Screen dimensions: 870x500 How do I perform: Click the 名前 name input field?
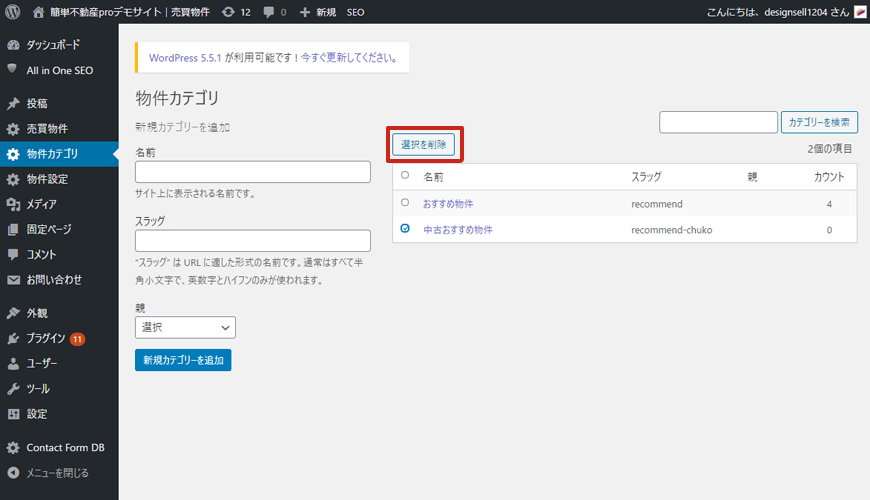click(252, 172)
